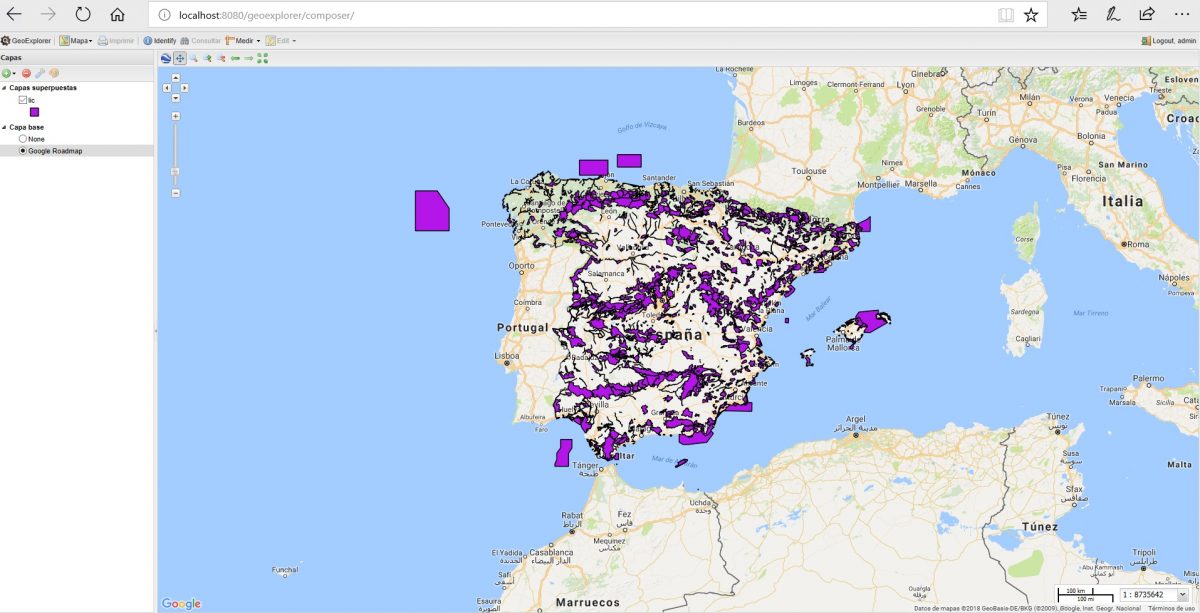Select the None base layer radio button
The height and width of the screenshot is (613, 1200).
(23, 138)
